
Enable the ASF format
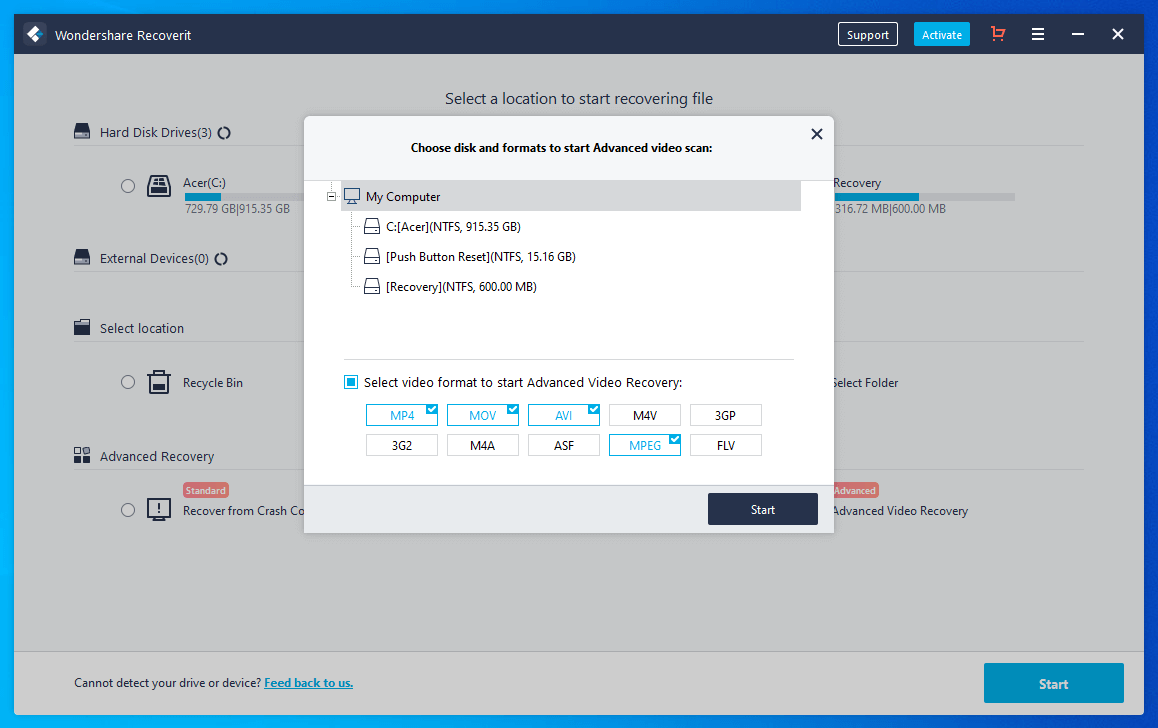563,445
